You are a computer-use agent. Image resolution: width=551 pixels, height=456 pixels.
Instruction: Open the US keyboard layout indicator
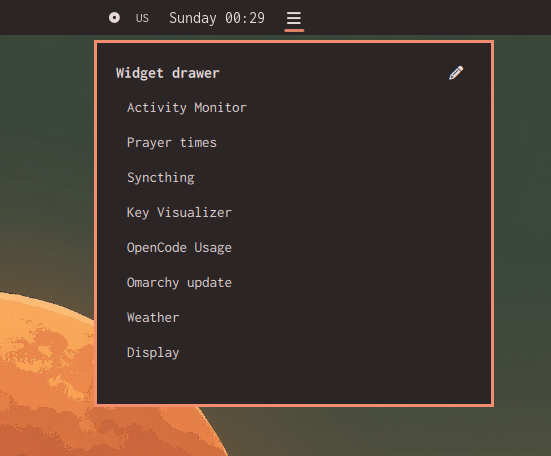coord(142,18)
